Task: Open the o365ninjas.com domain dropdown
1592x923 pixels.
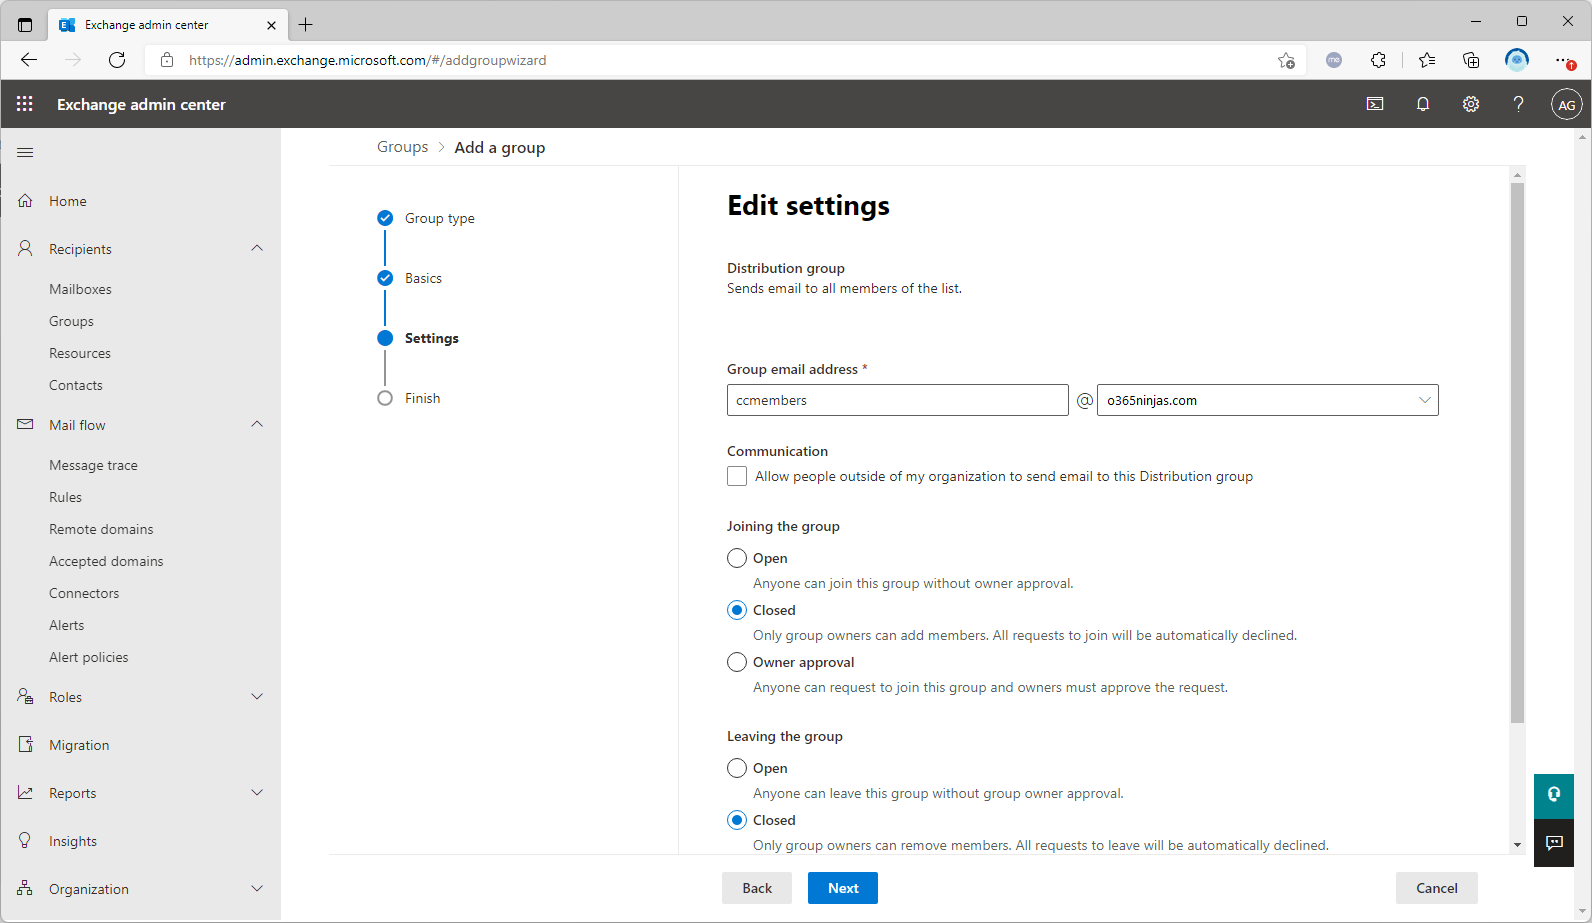Action: (x=1267, y=400)
